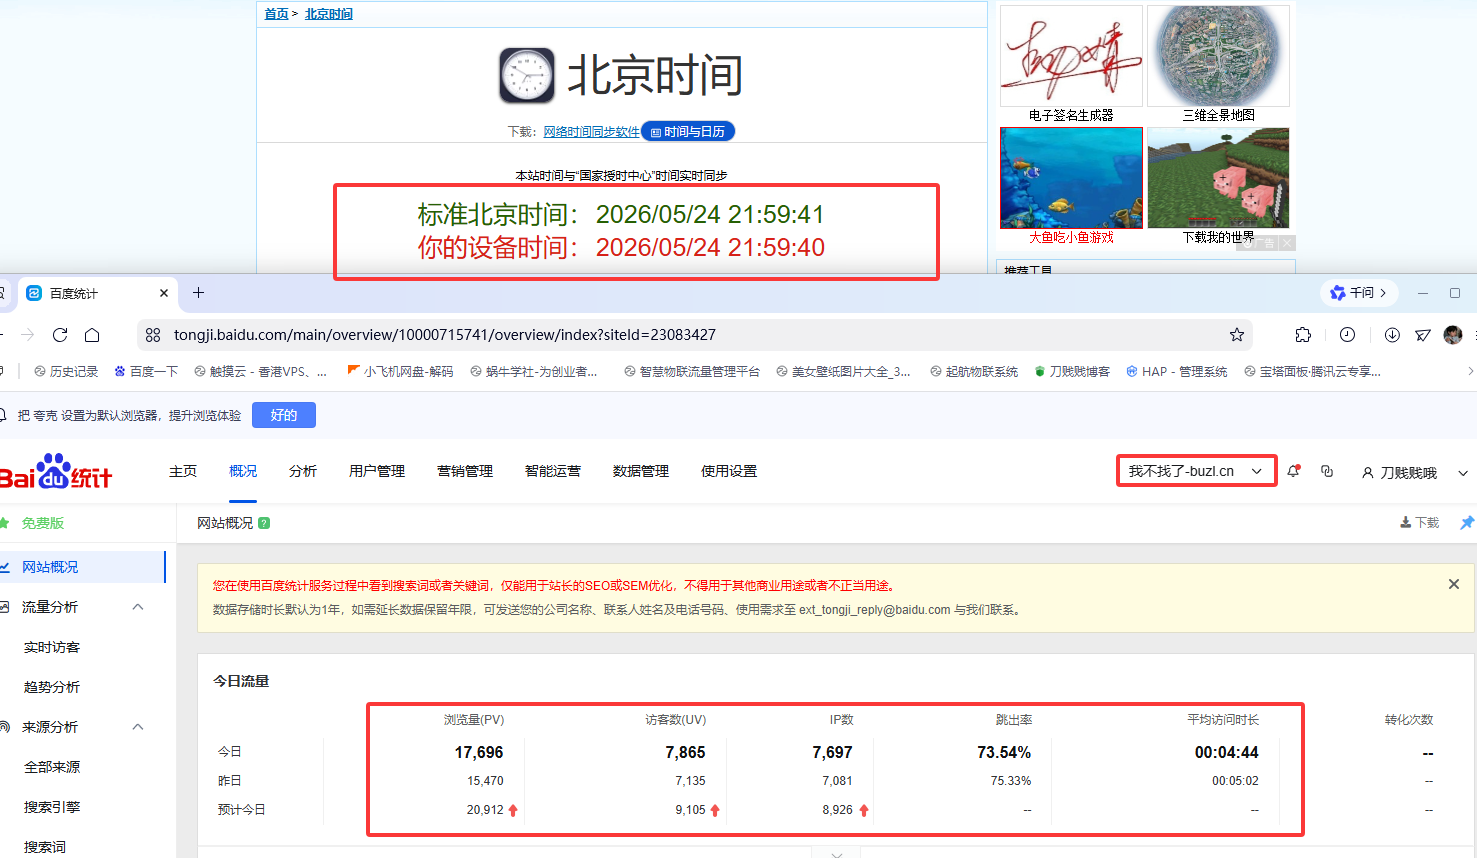Open the 网络时间同步软件 download link

[591, 132]
